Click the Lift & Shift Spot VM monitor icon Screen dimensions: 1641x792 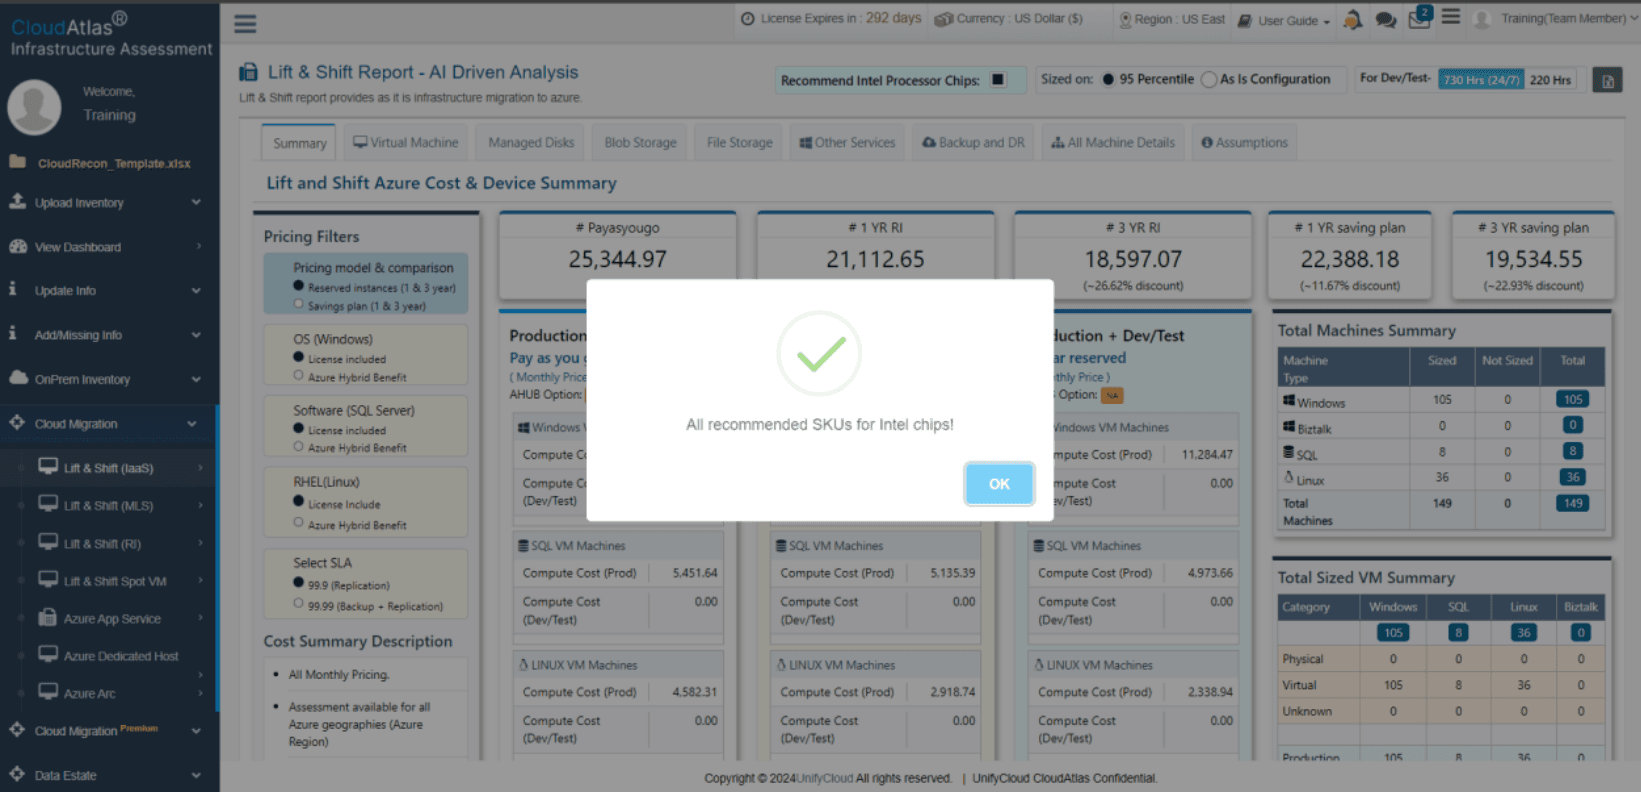[47, 579]
